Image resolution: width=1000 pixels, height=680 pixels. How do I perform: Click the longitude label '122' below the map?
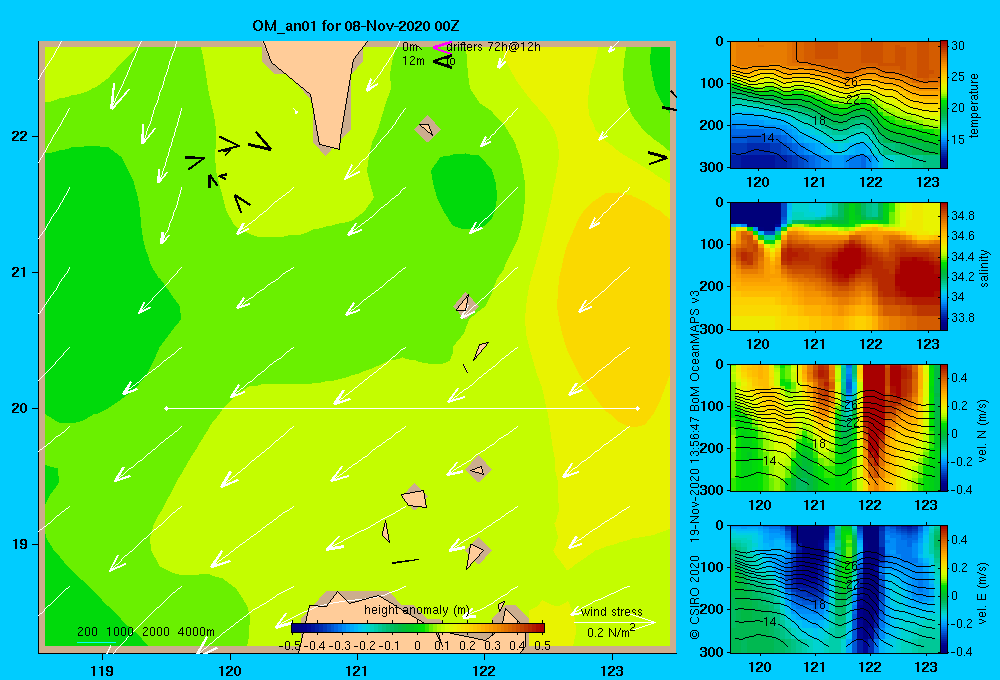point(484,670)
